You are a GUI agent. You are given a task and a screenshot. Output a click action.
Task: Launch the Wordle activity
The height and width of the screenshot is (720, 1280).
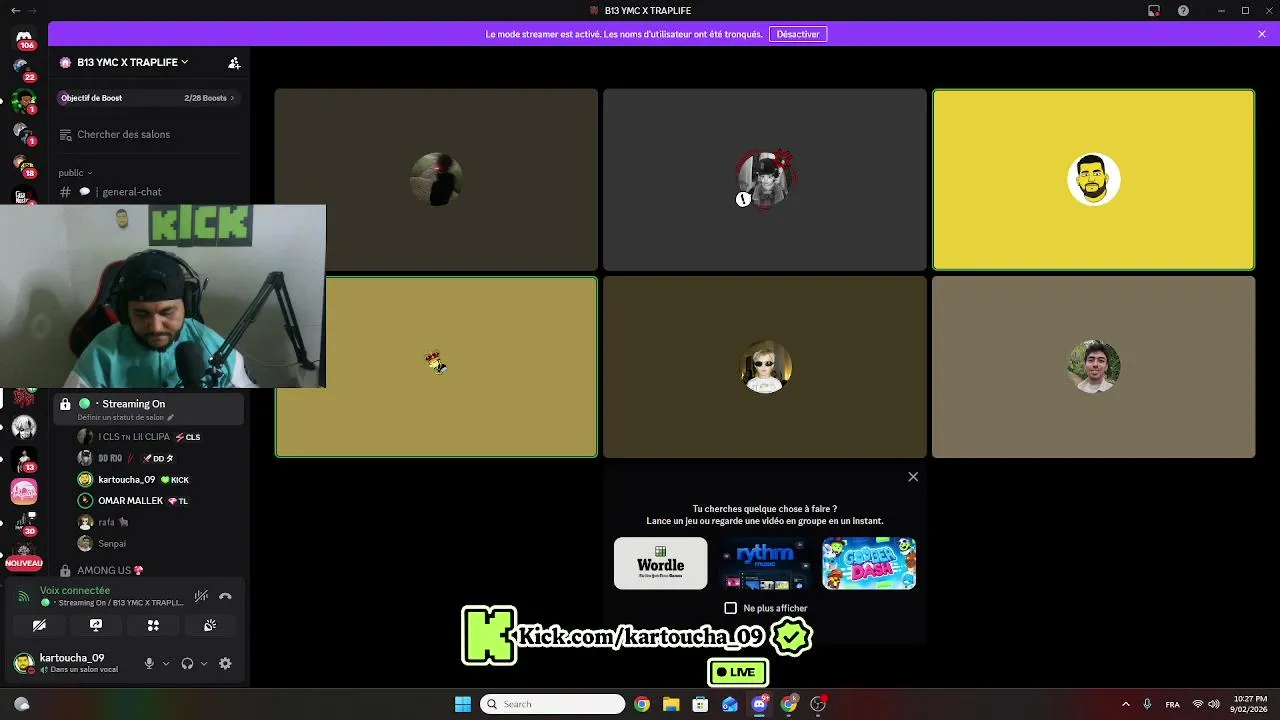click(x=660, y=563)
